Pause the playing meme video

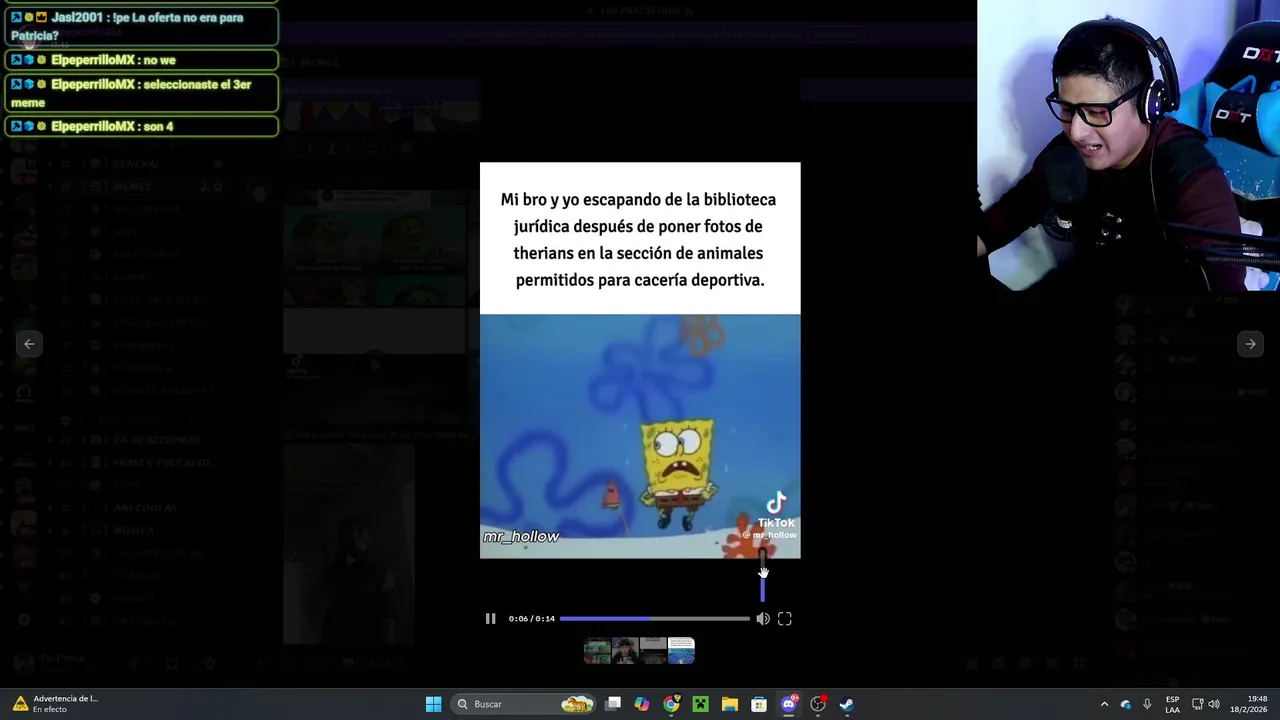tap(490, 619)
